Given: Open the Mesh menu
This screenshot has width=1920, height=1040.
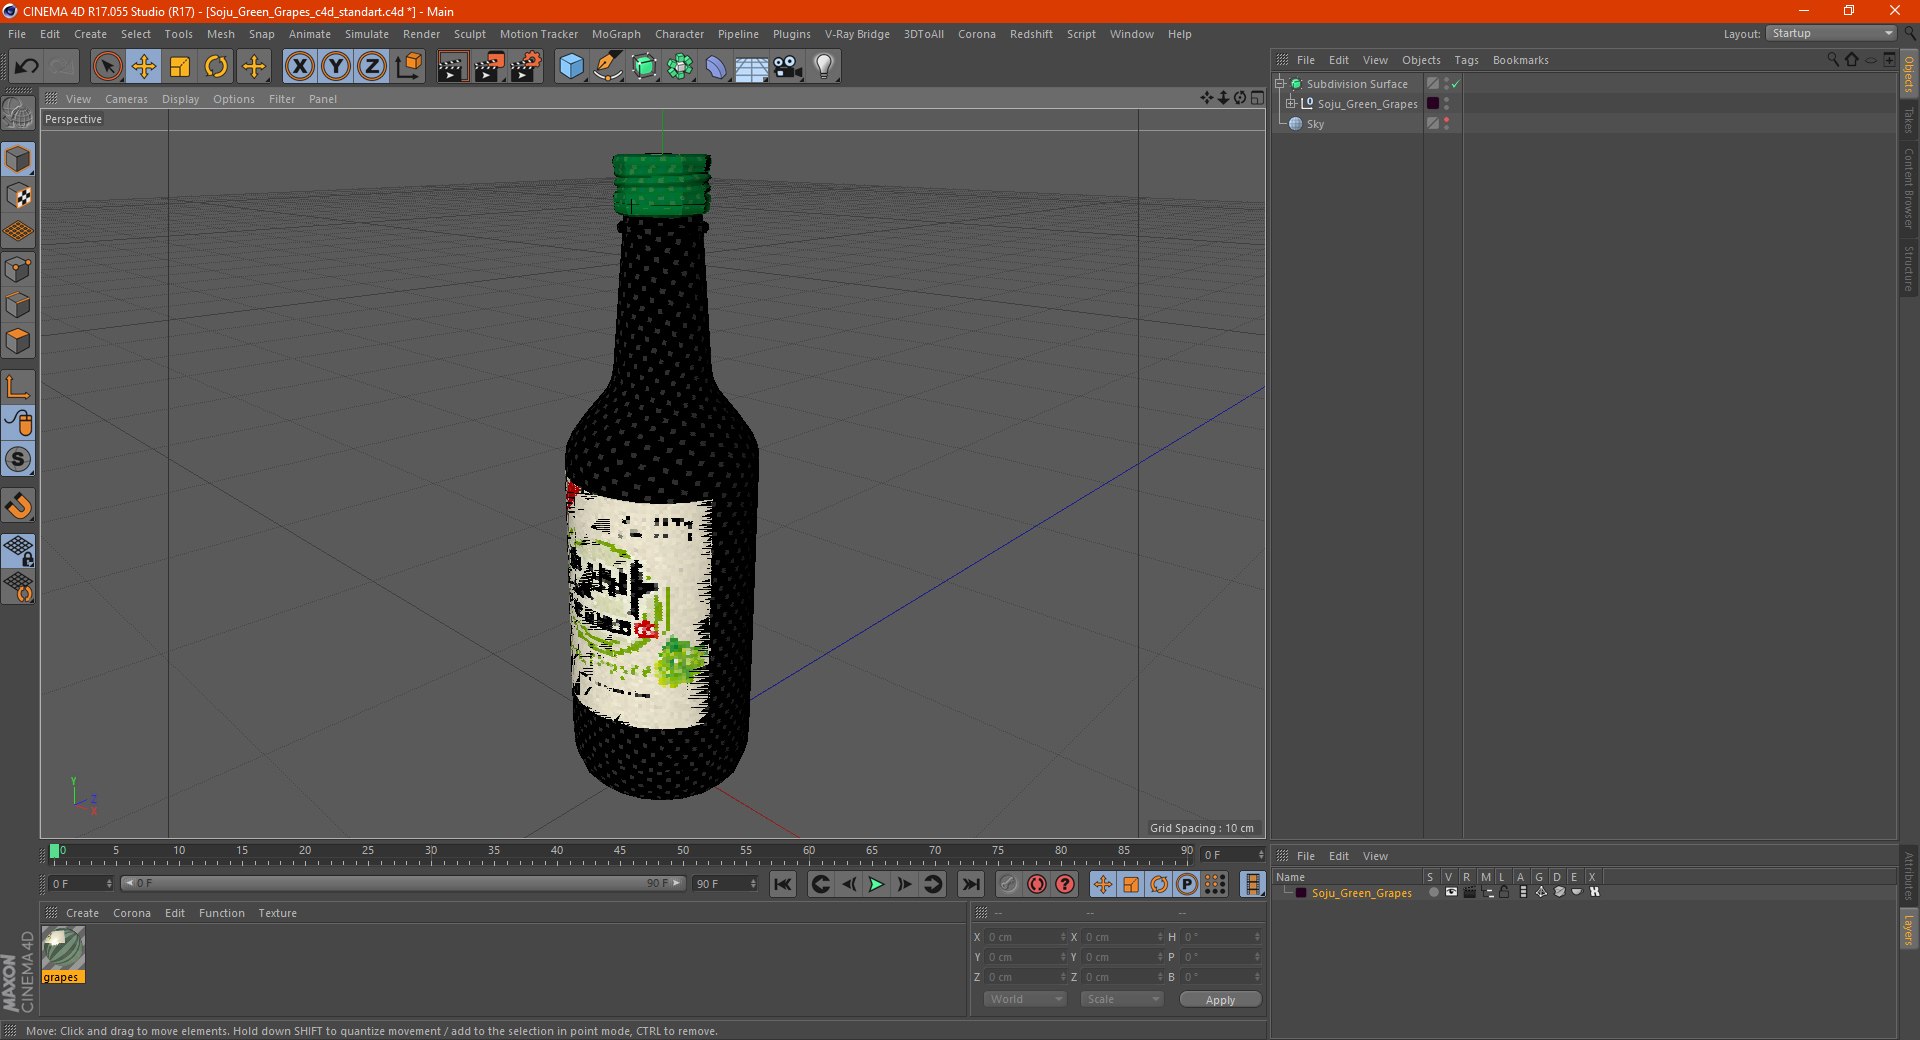Looking at the screenshot, I should [220, 34].
